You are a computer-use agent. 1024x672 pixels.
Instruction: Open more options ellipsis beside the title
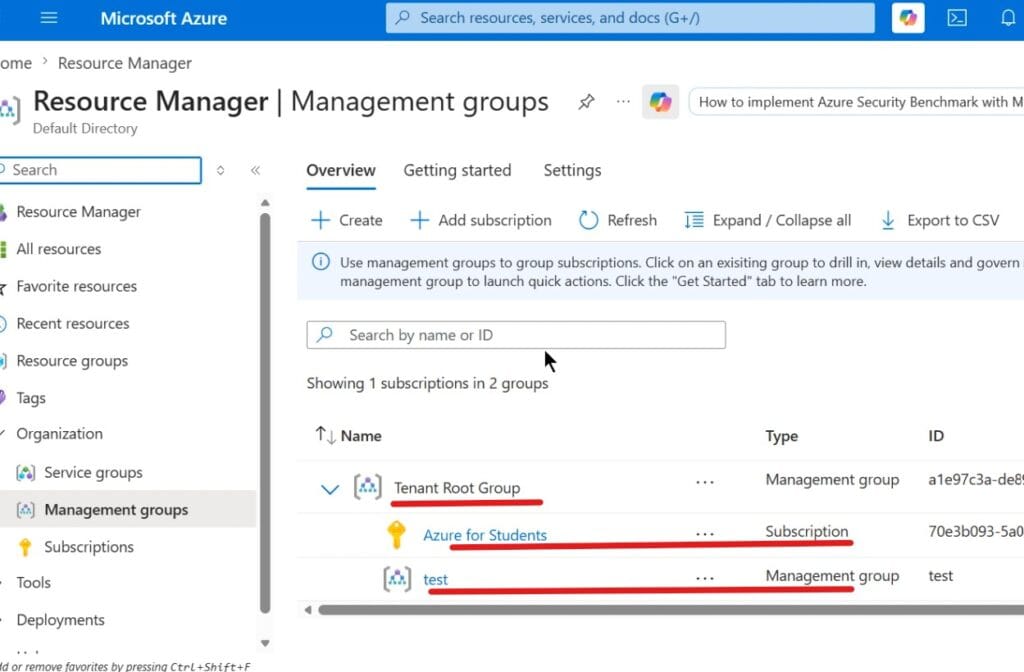pyautogui.click(x=623, y=101)
